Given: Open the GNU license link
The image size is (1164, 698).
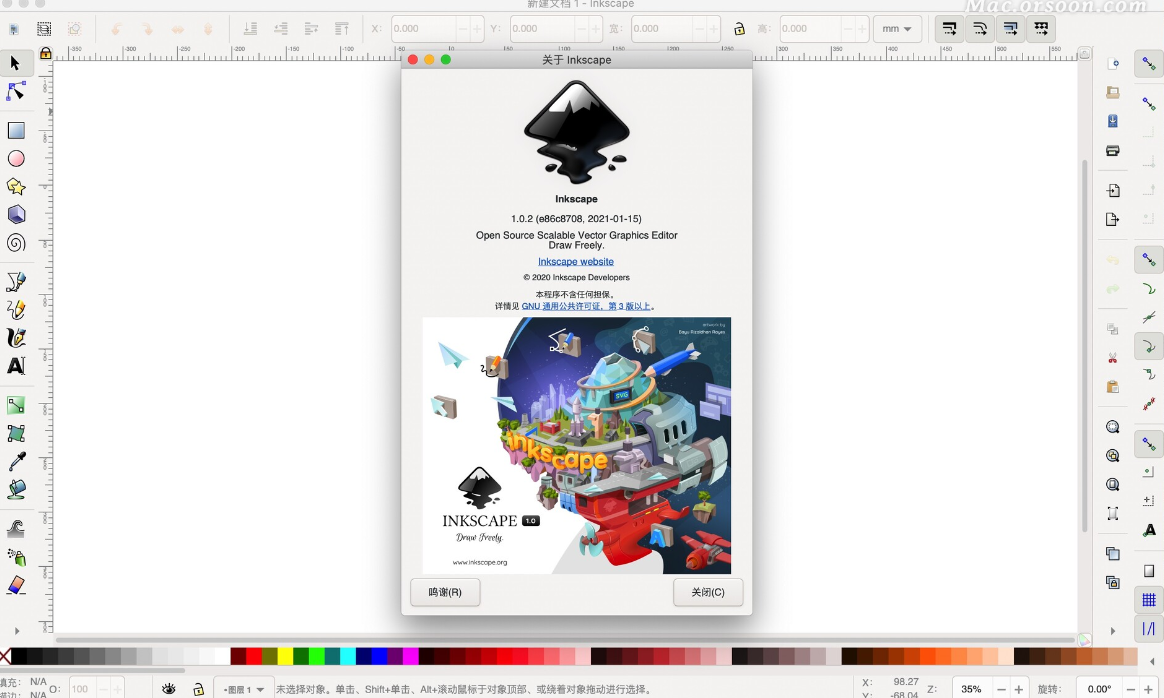Looking at the screenshot, I should pos(586,306).
